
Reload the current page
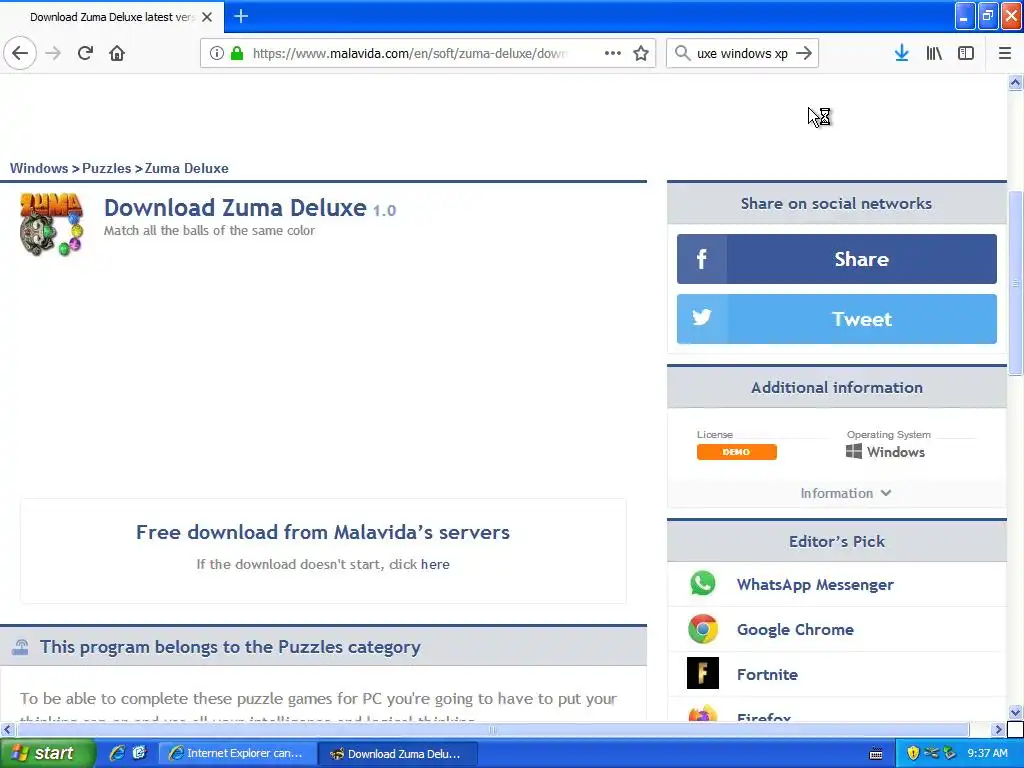click(85, 53)
